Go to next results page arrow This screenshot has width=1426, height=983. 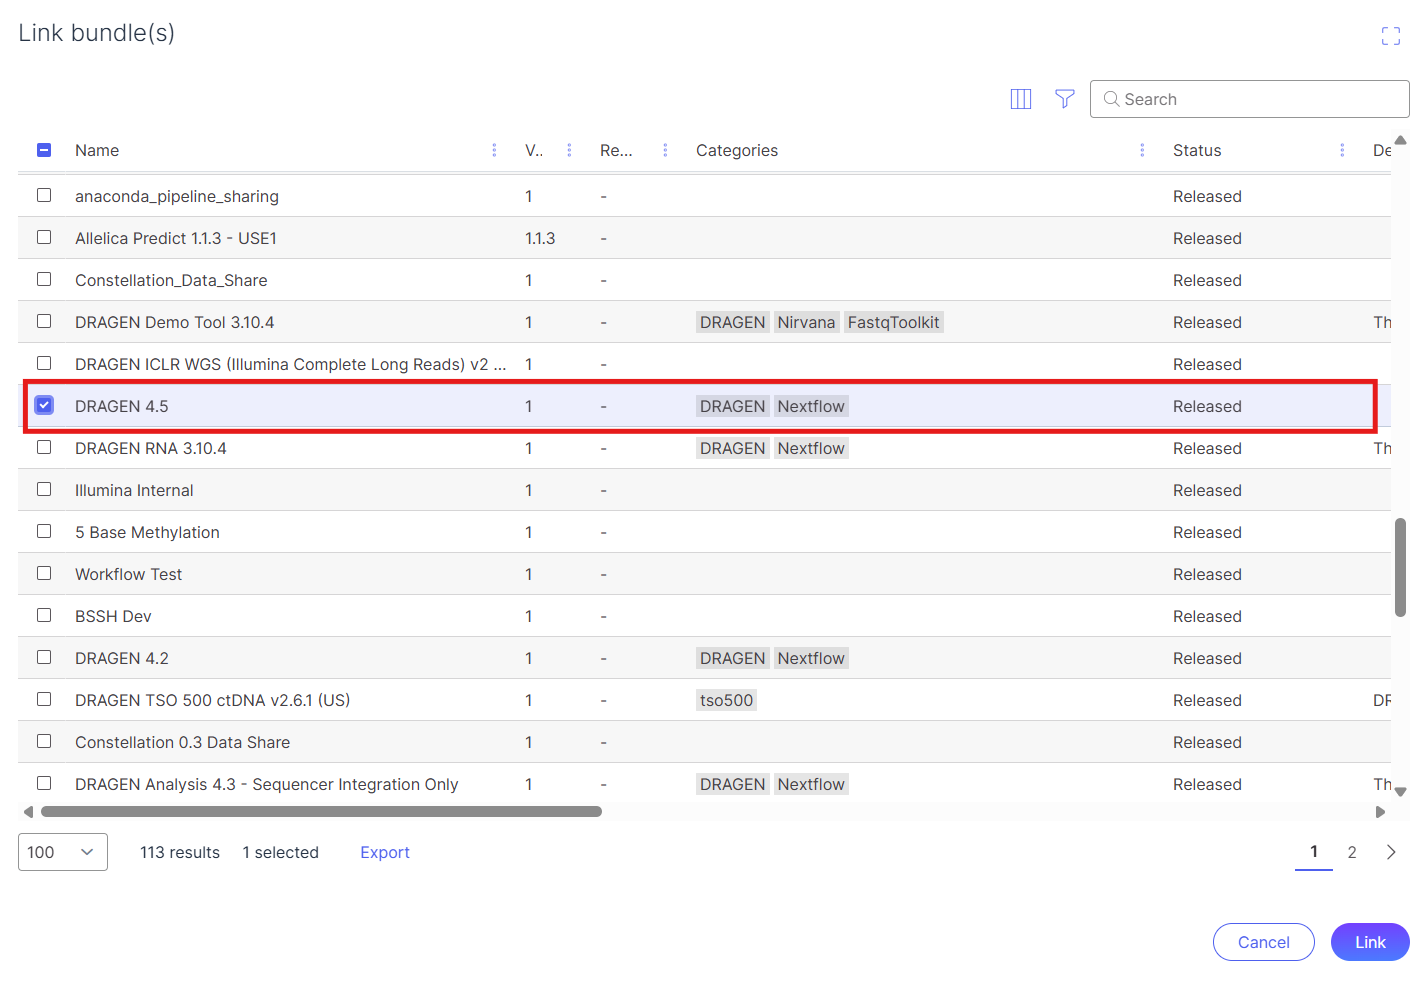point(1390,852)
